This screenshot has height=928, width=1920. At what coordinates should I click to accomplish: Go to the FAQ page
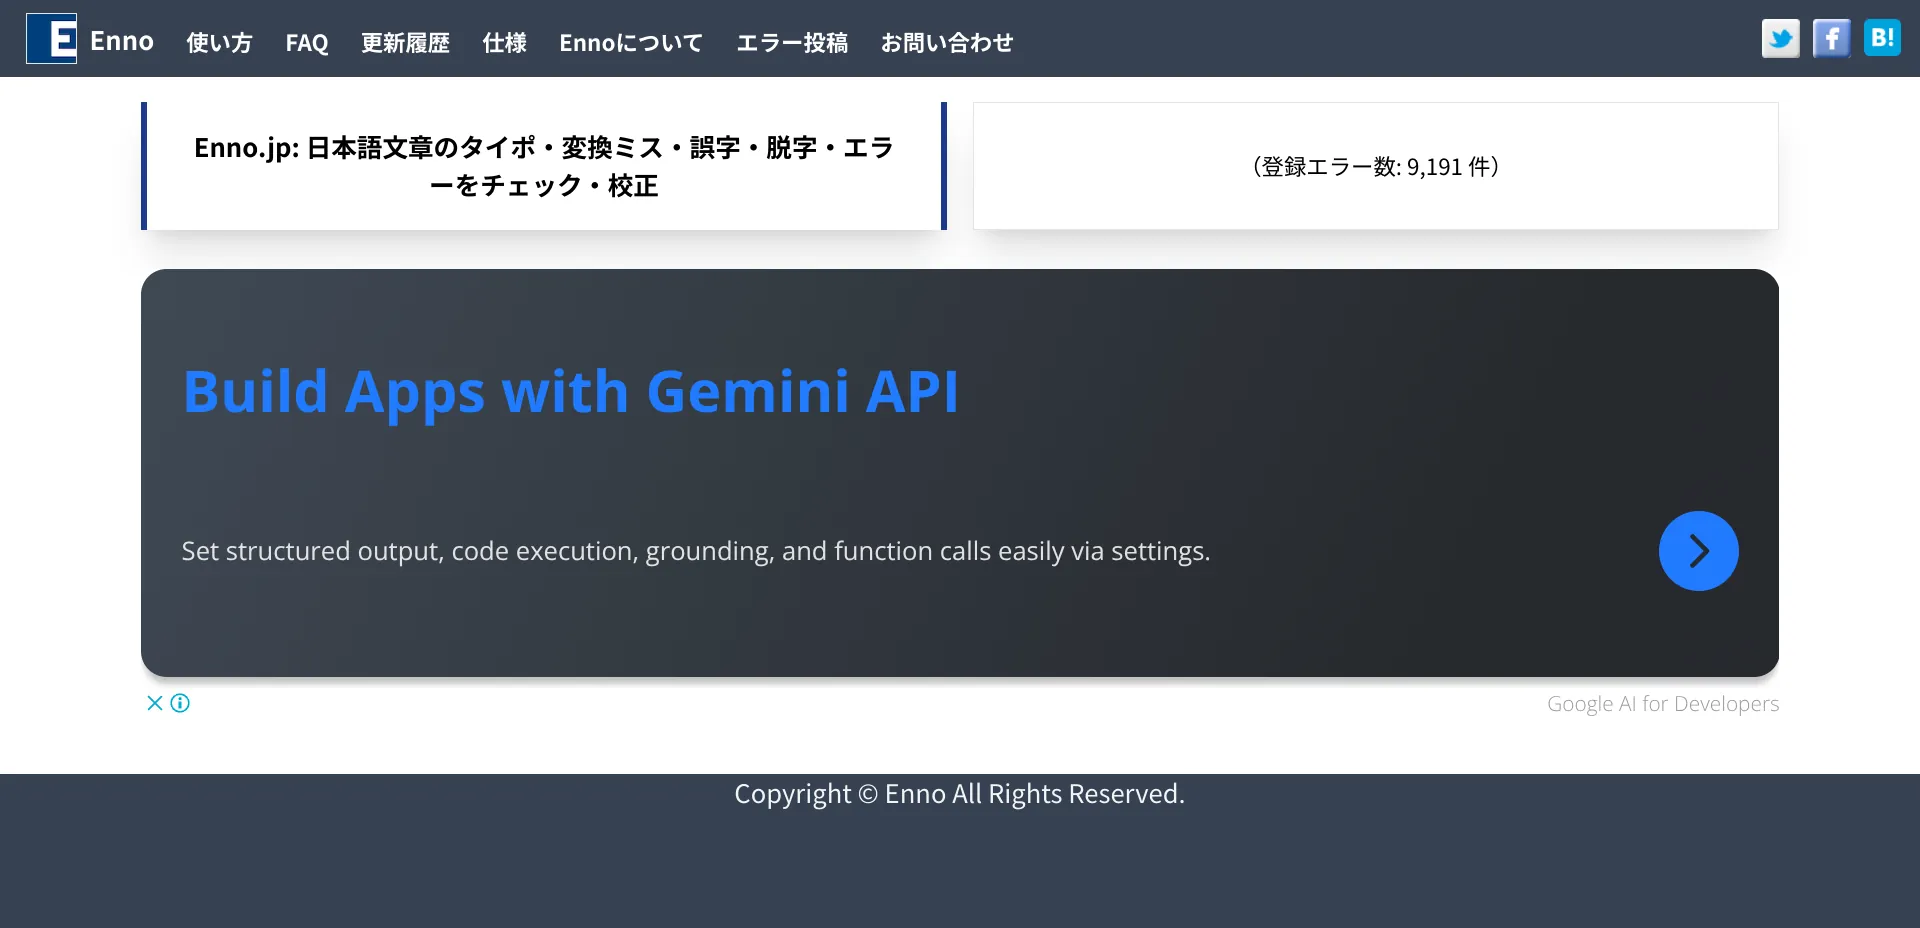pos(307,42)
